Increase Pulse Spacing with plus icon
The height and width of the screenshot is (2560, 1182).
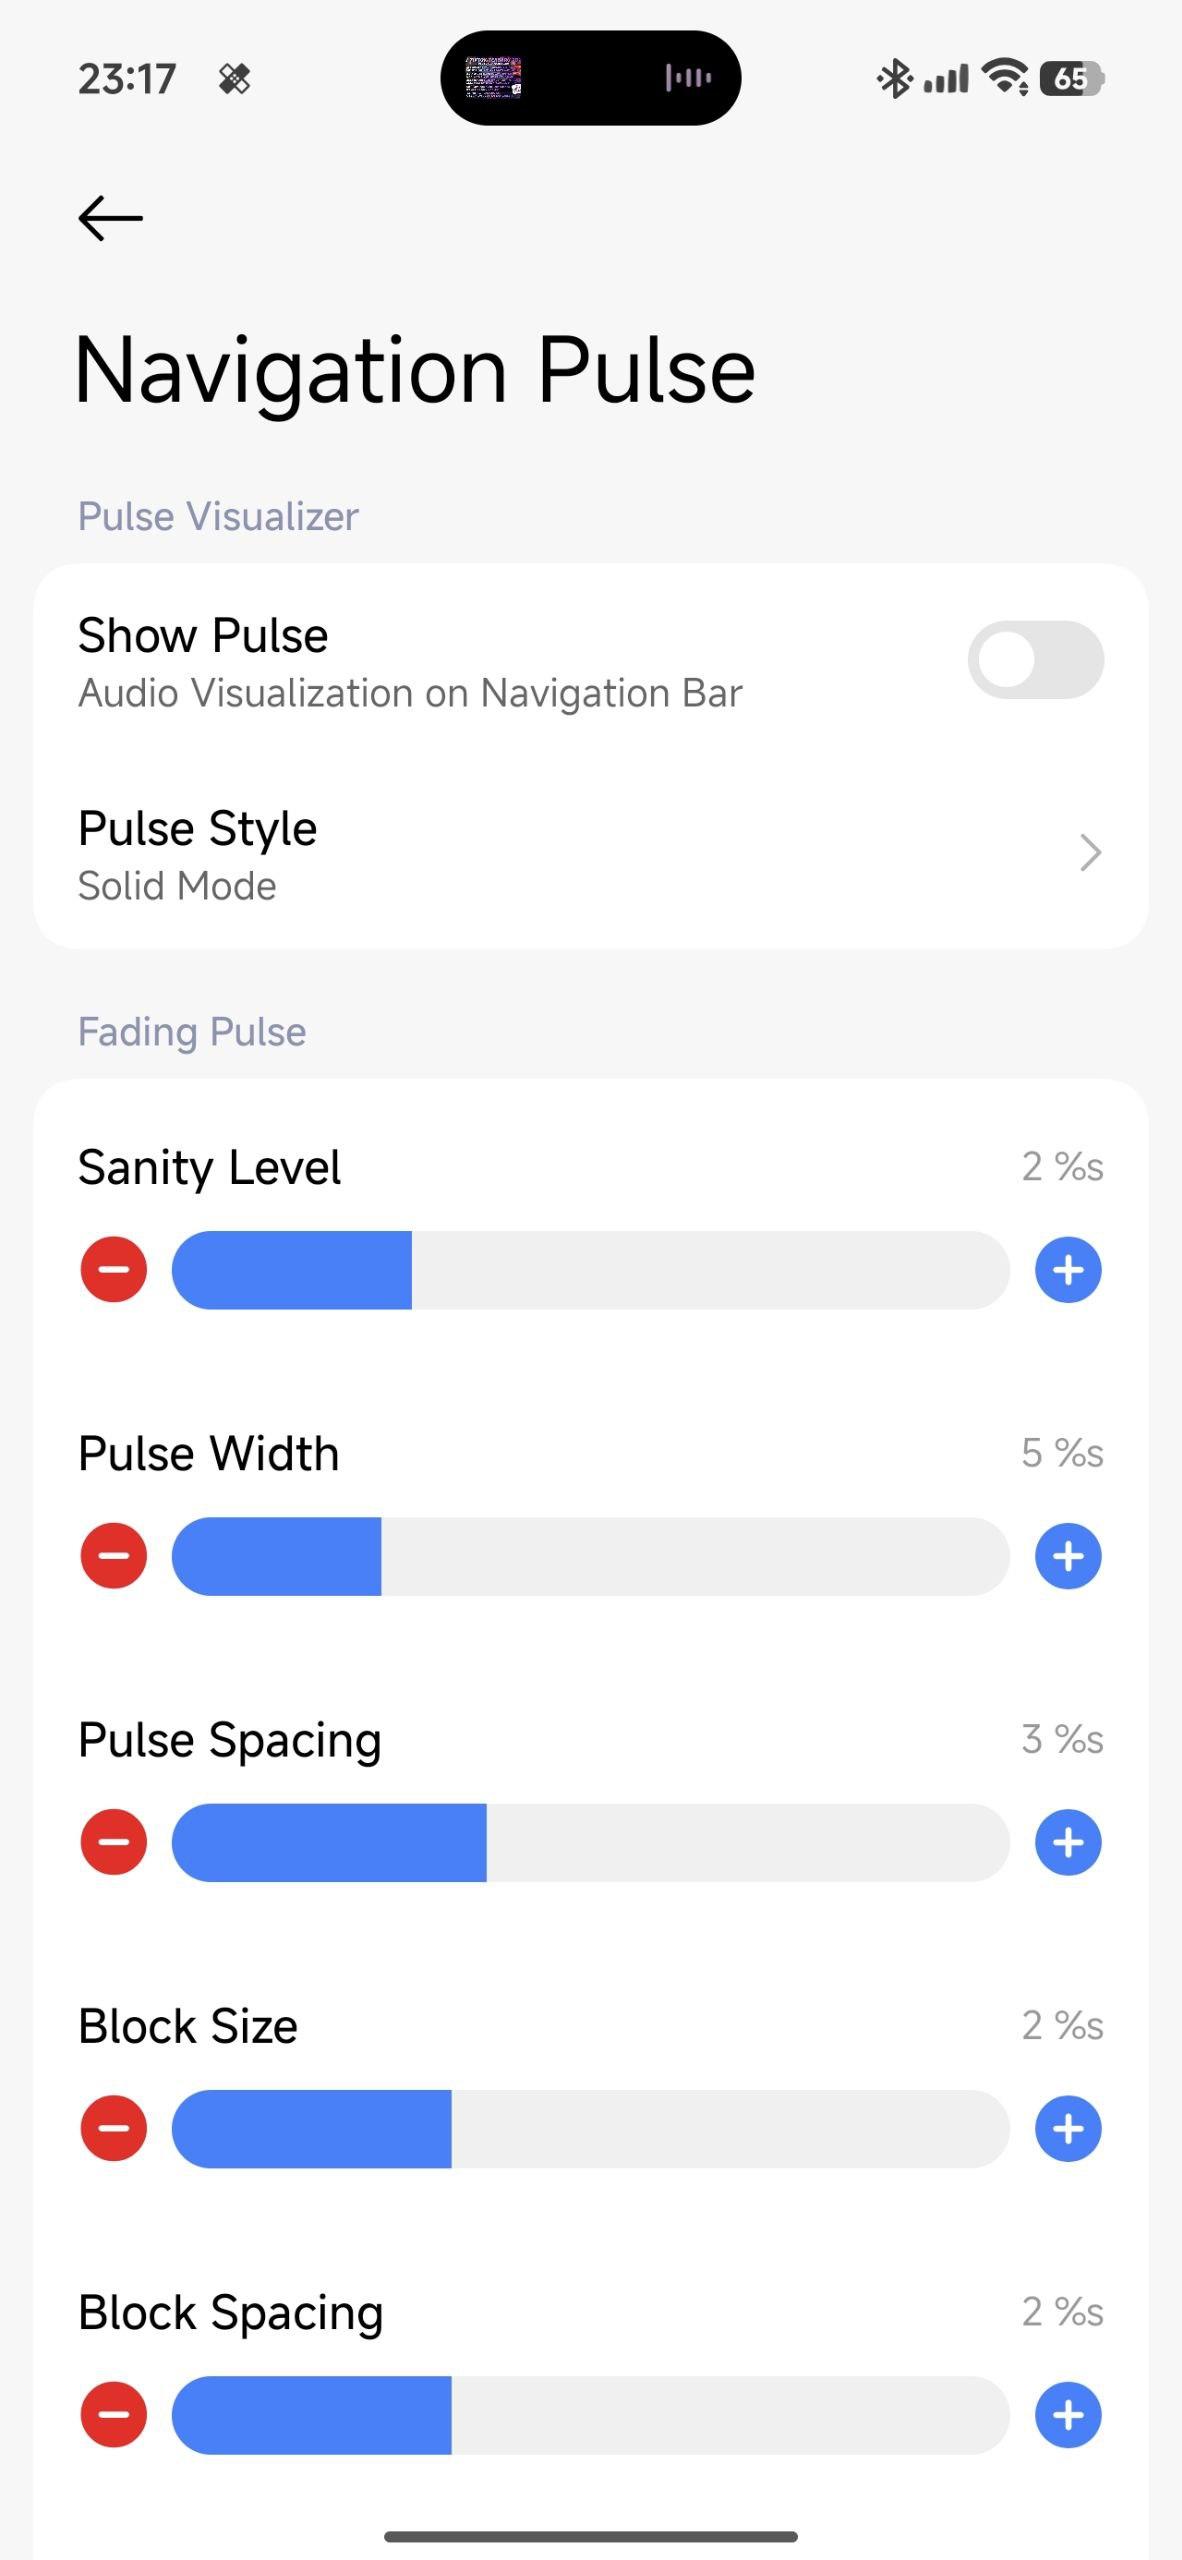pyautogui.click(x=1068, y=1842)
